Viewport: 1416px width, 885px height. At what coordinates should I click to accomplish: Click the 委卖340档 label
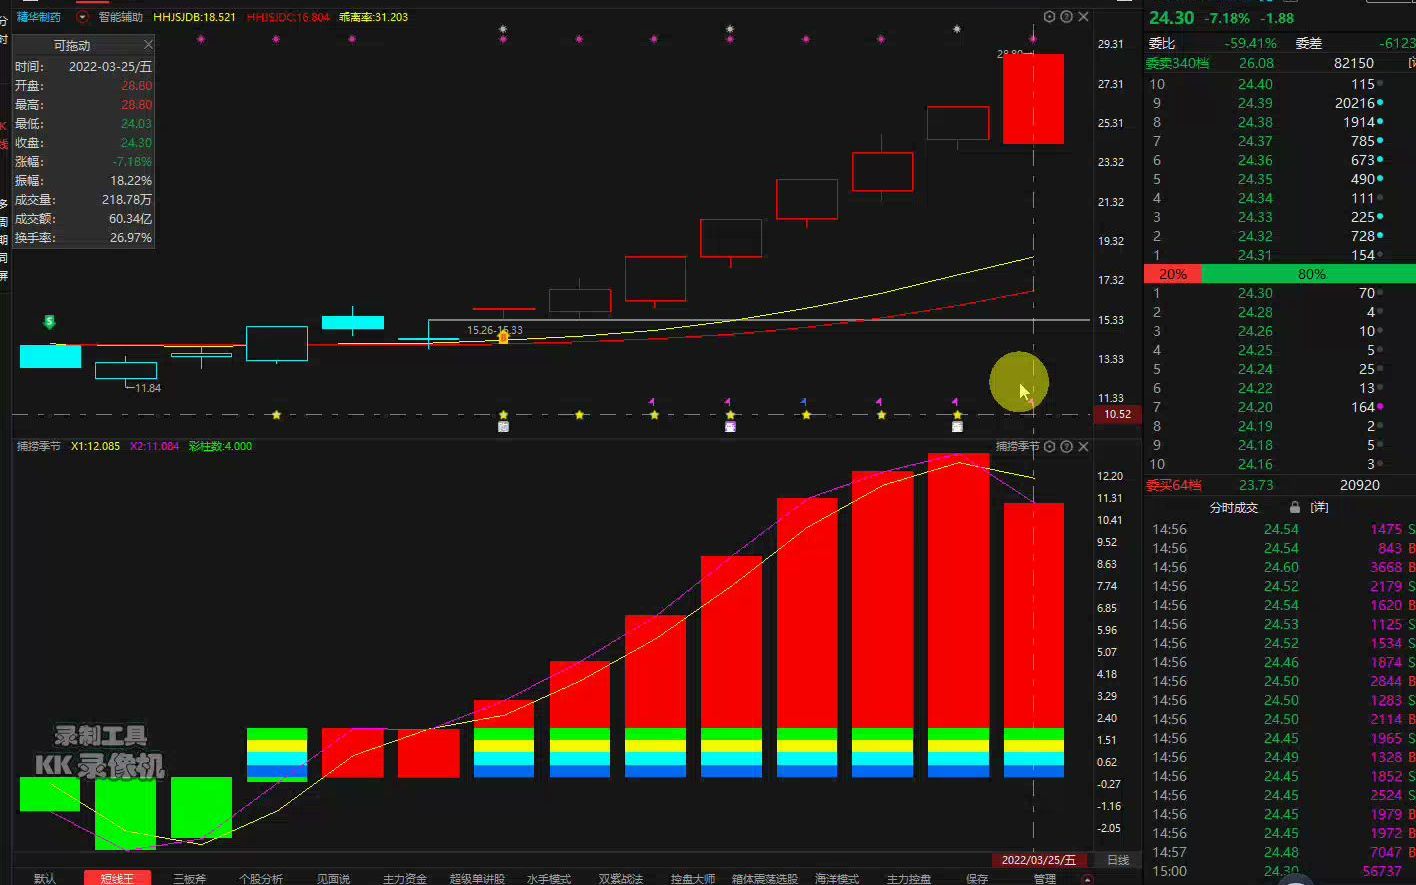(1177, 63)
